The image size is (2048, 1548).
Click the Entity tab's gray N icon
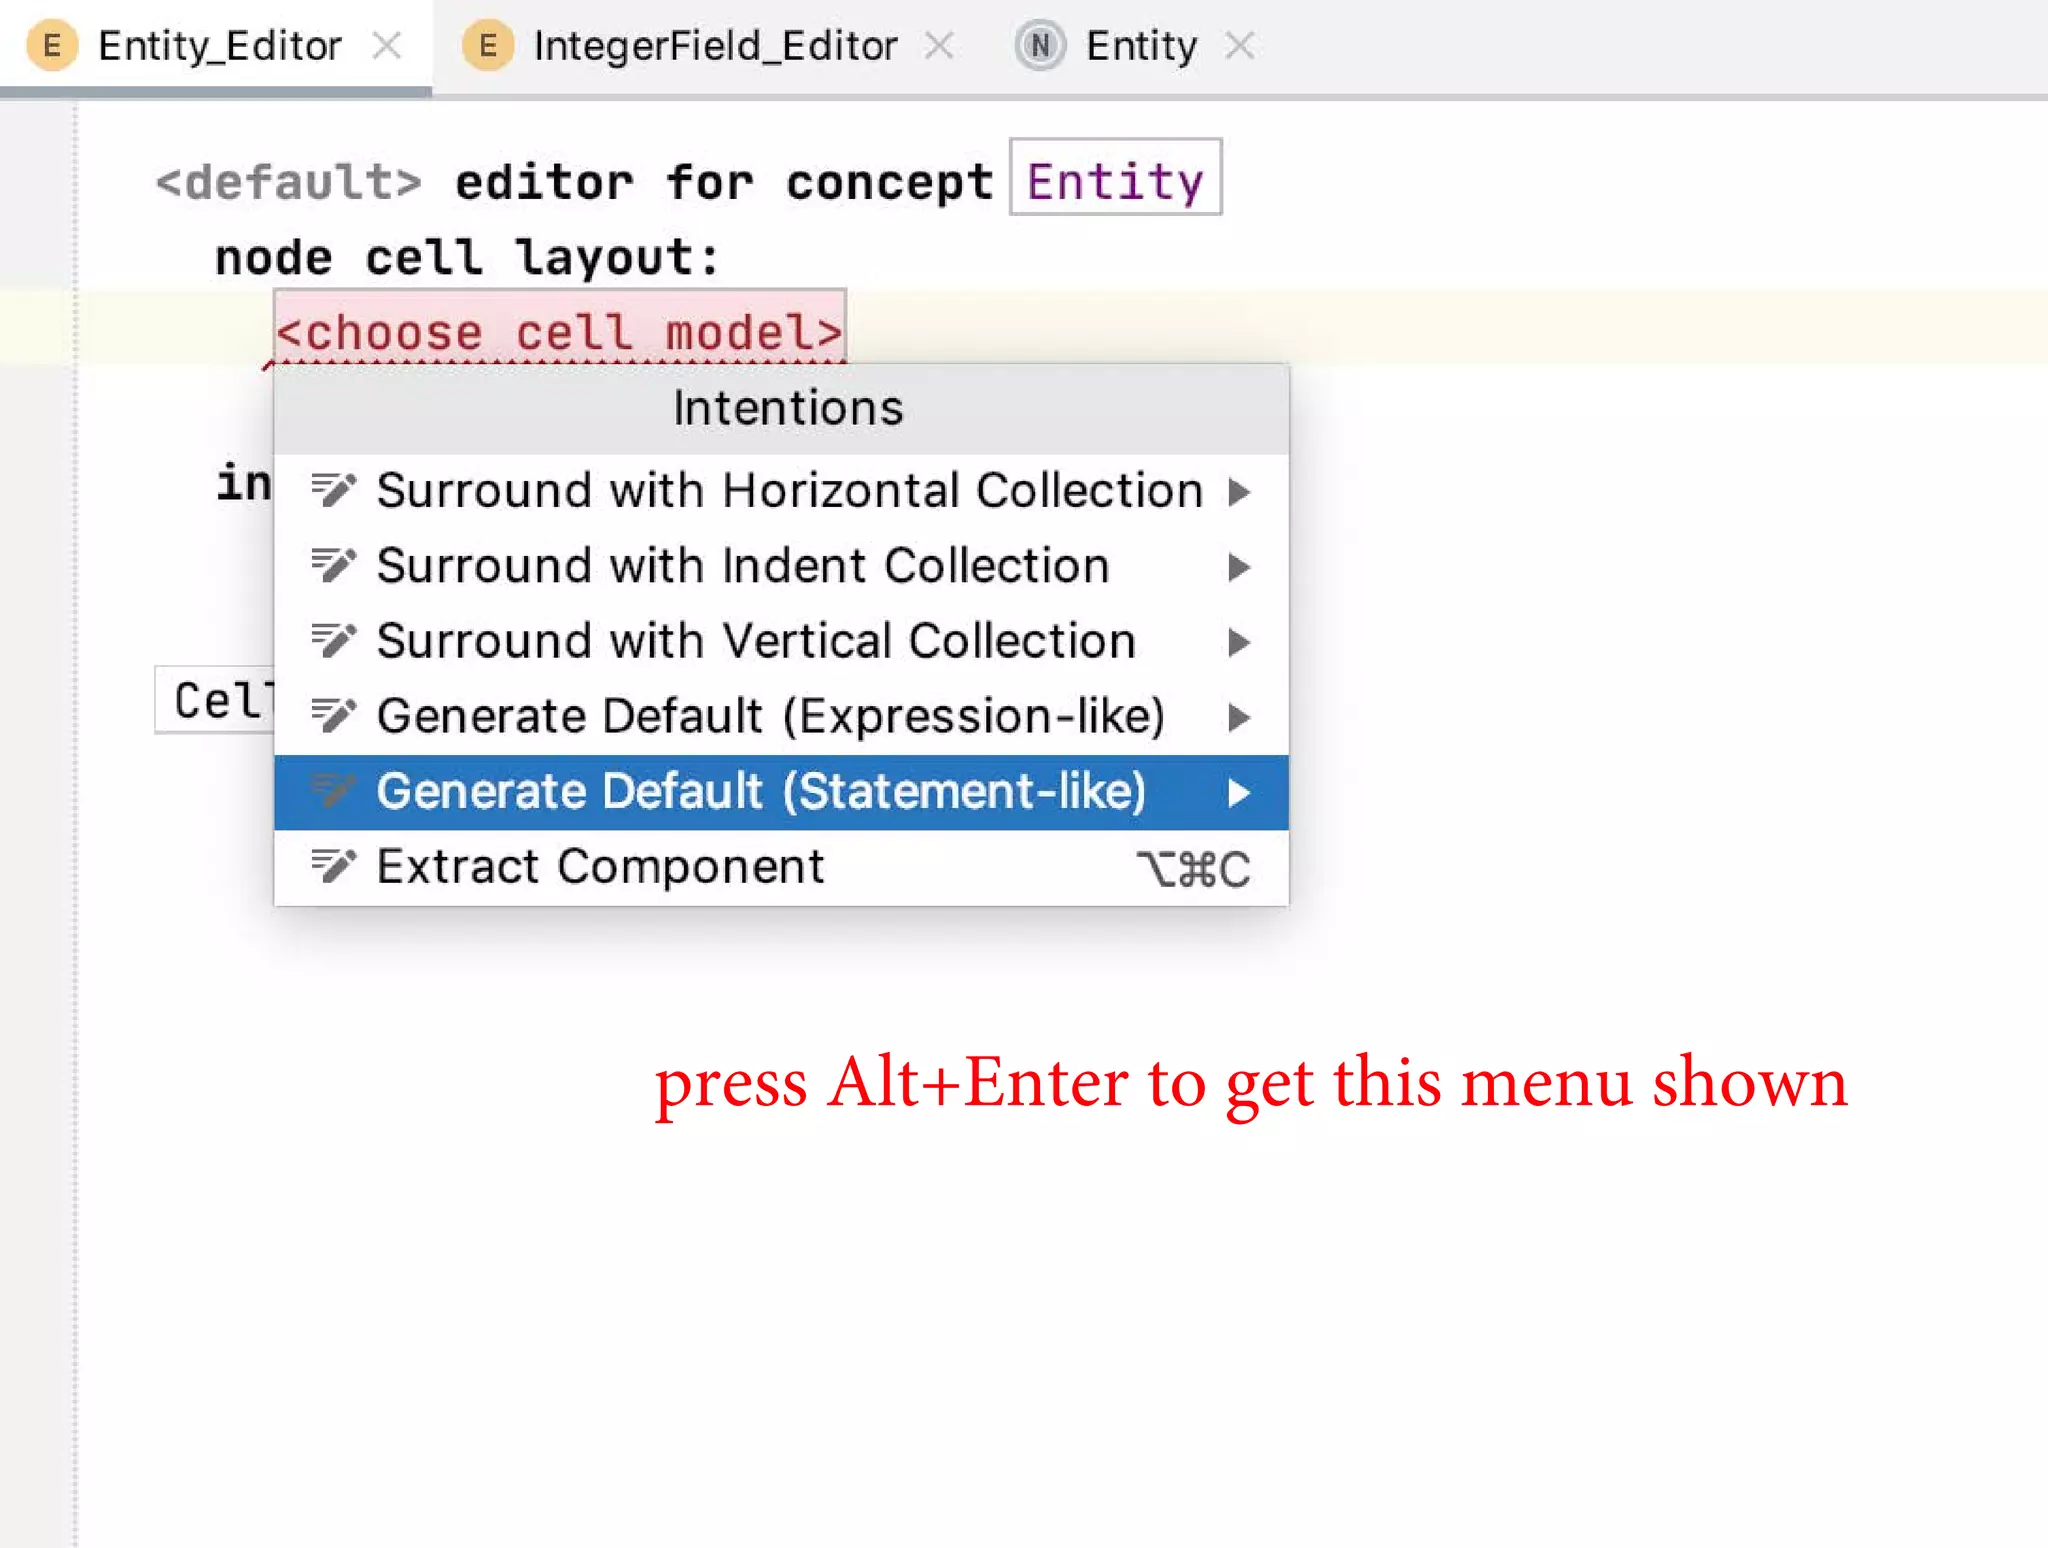tap(1040, 46)
